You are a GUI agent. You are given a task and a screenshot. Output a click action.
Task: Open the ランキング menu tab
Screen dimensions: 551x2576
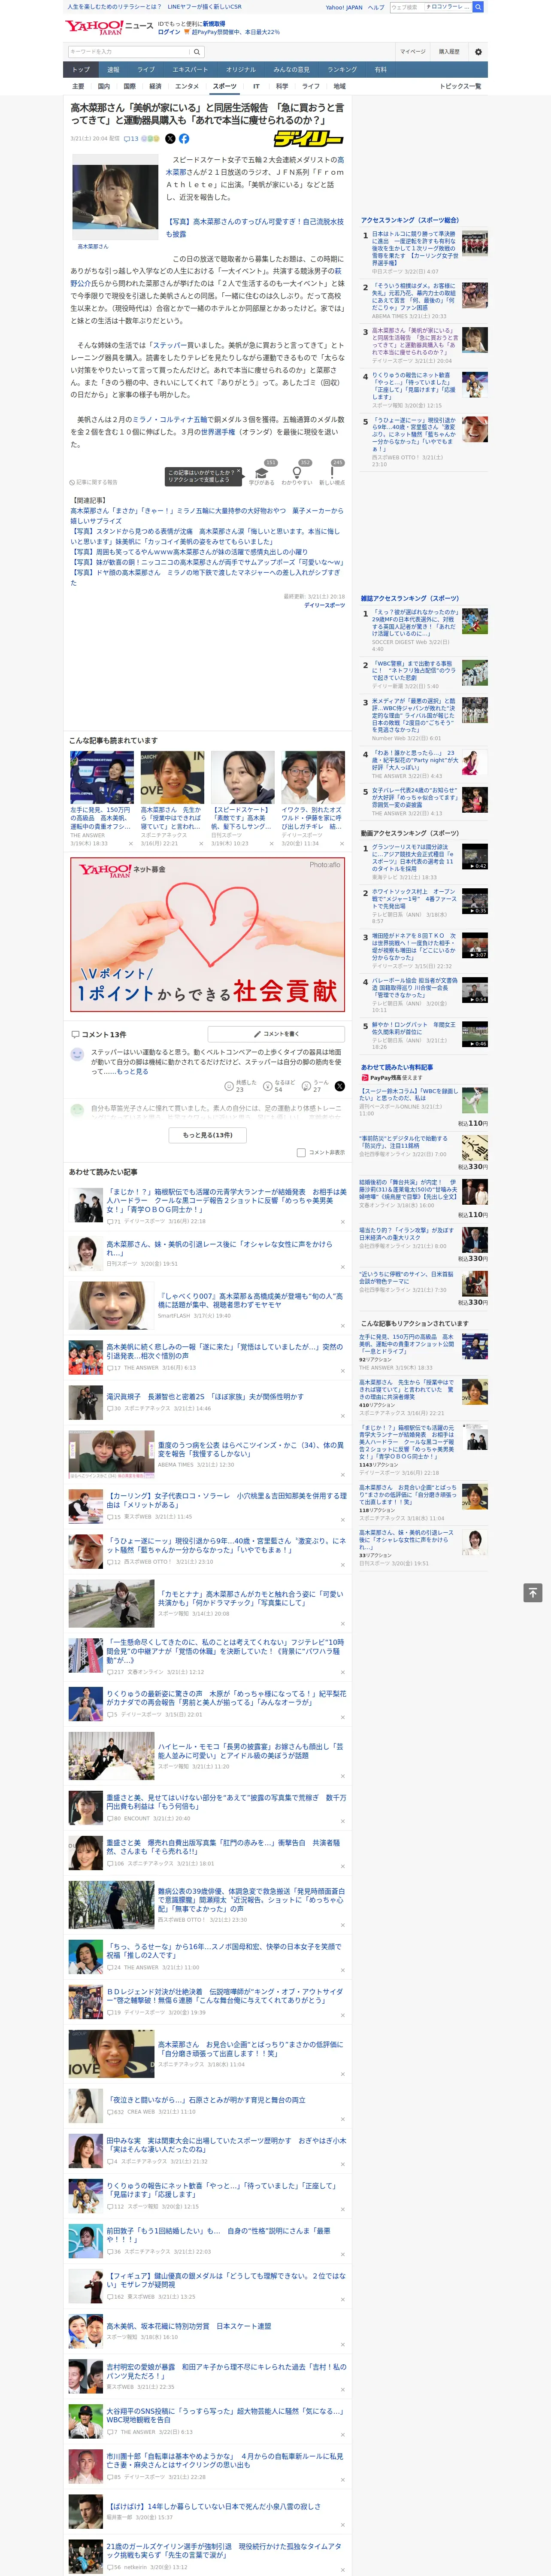pos(342,70)
